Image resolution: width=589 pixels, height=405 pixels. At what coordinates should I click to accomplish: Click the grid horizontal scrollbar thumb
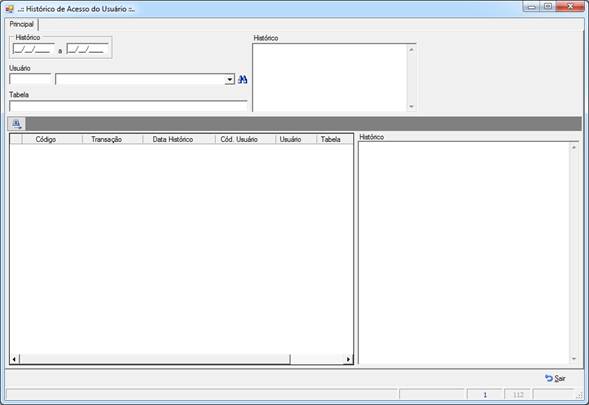[x=155, y=359]
